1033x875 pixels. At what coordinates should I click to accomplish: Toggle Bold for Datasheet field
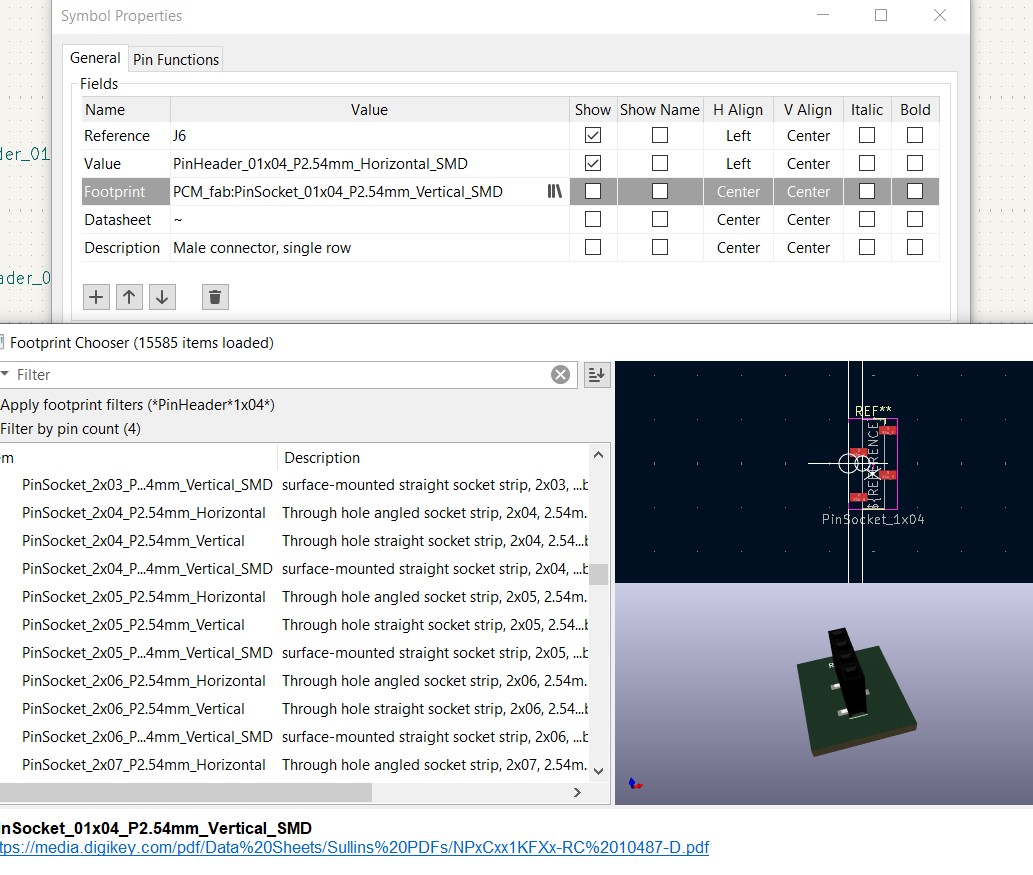[914, 219]
